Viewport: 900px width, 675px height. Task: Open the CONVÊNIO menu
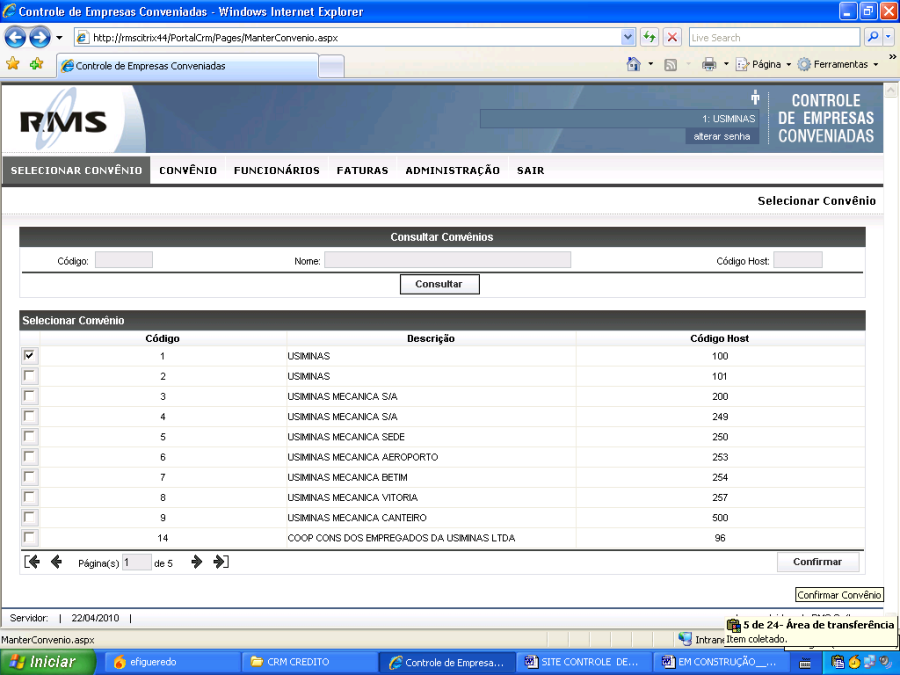point(188,170)
